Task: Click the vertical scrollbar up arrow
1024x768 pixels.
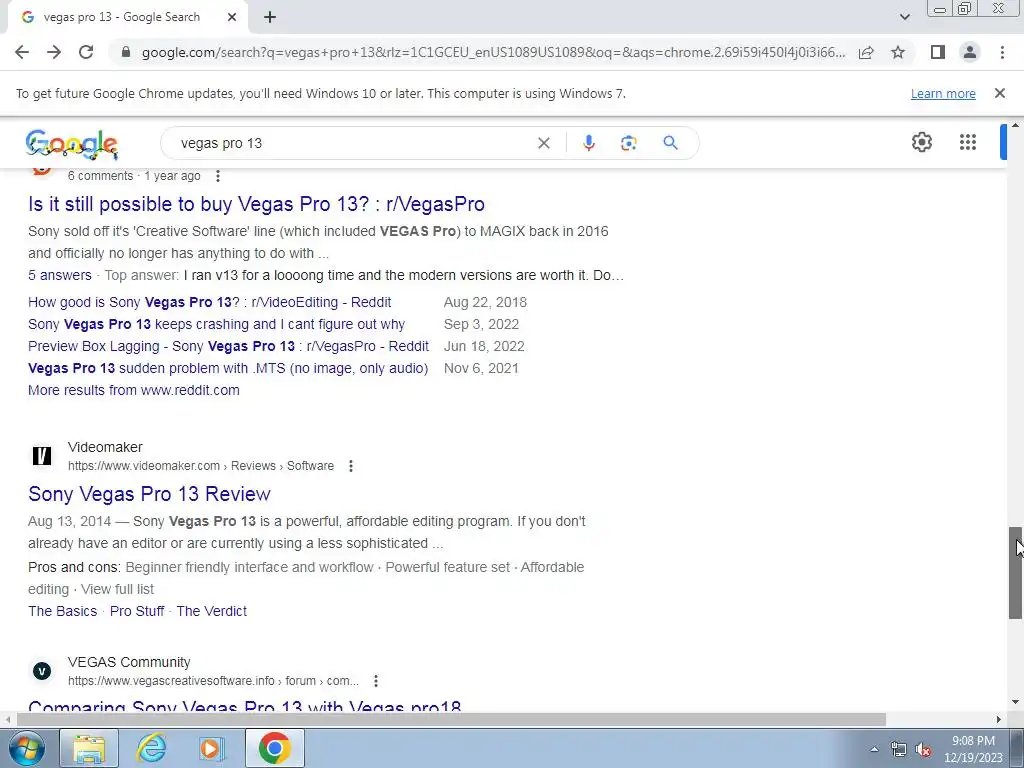Action: pyautogui.click(x=1016, y=125)
